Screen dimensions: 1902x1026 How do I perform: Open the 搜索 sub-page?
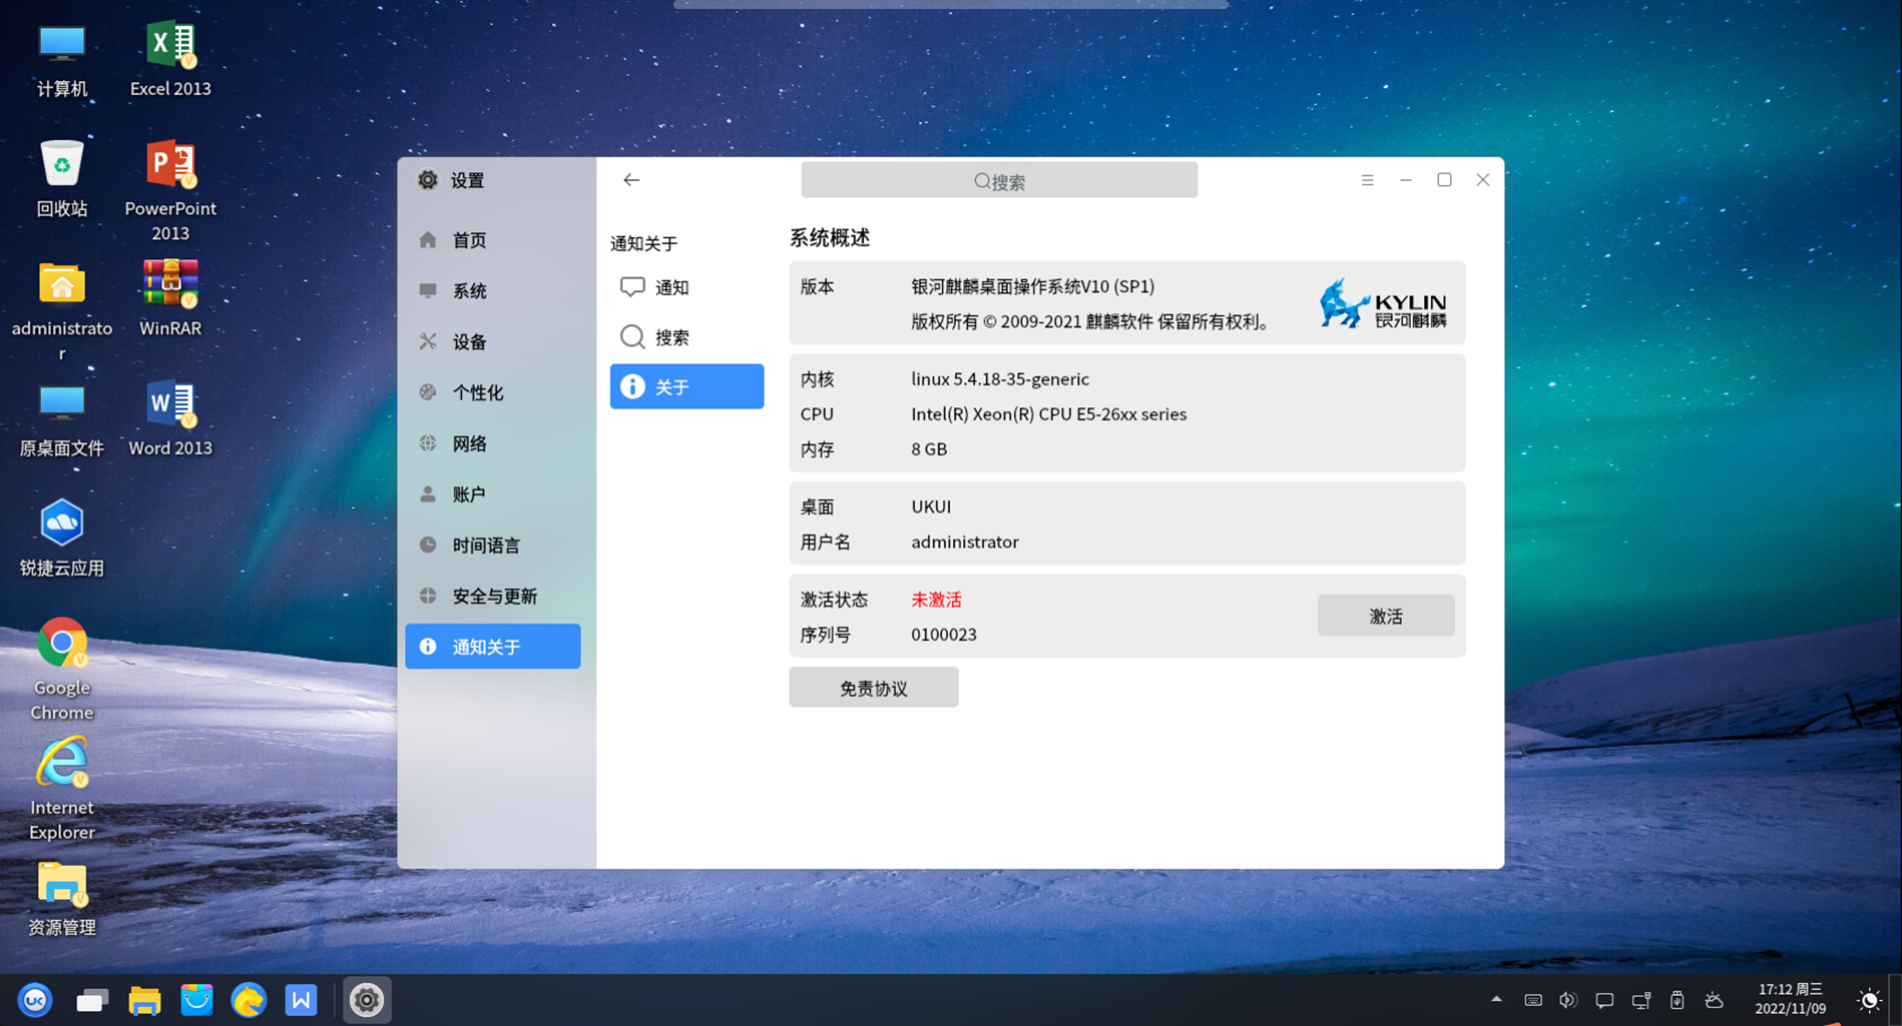[687, 337]
